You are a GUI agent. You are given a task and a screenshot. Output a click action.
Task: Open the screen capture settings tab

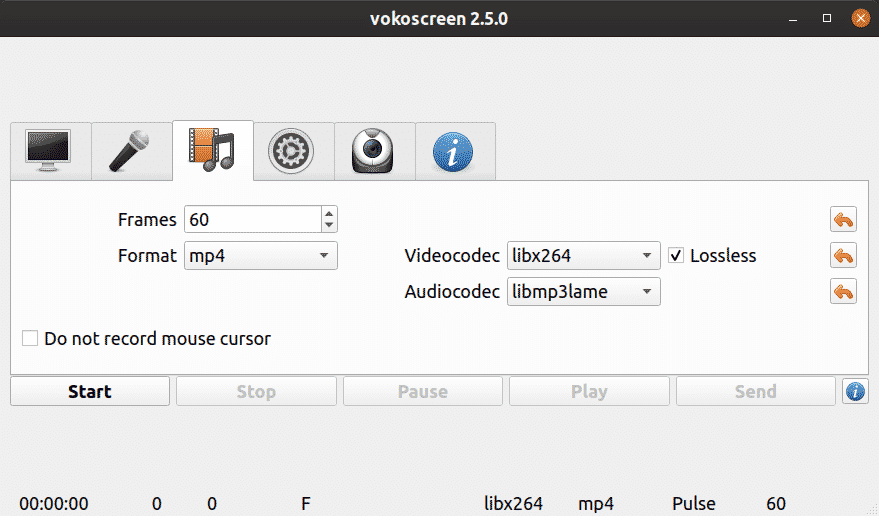(50, 151)
